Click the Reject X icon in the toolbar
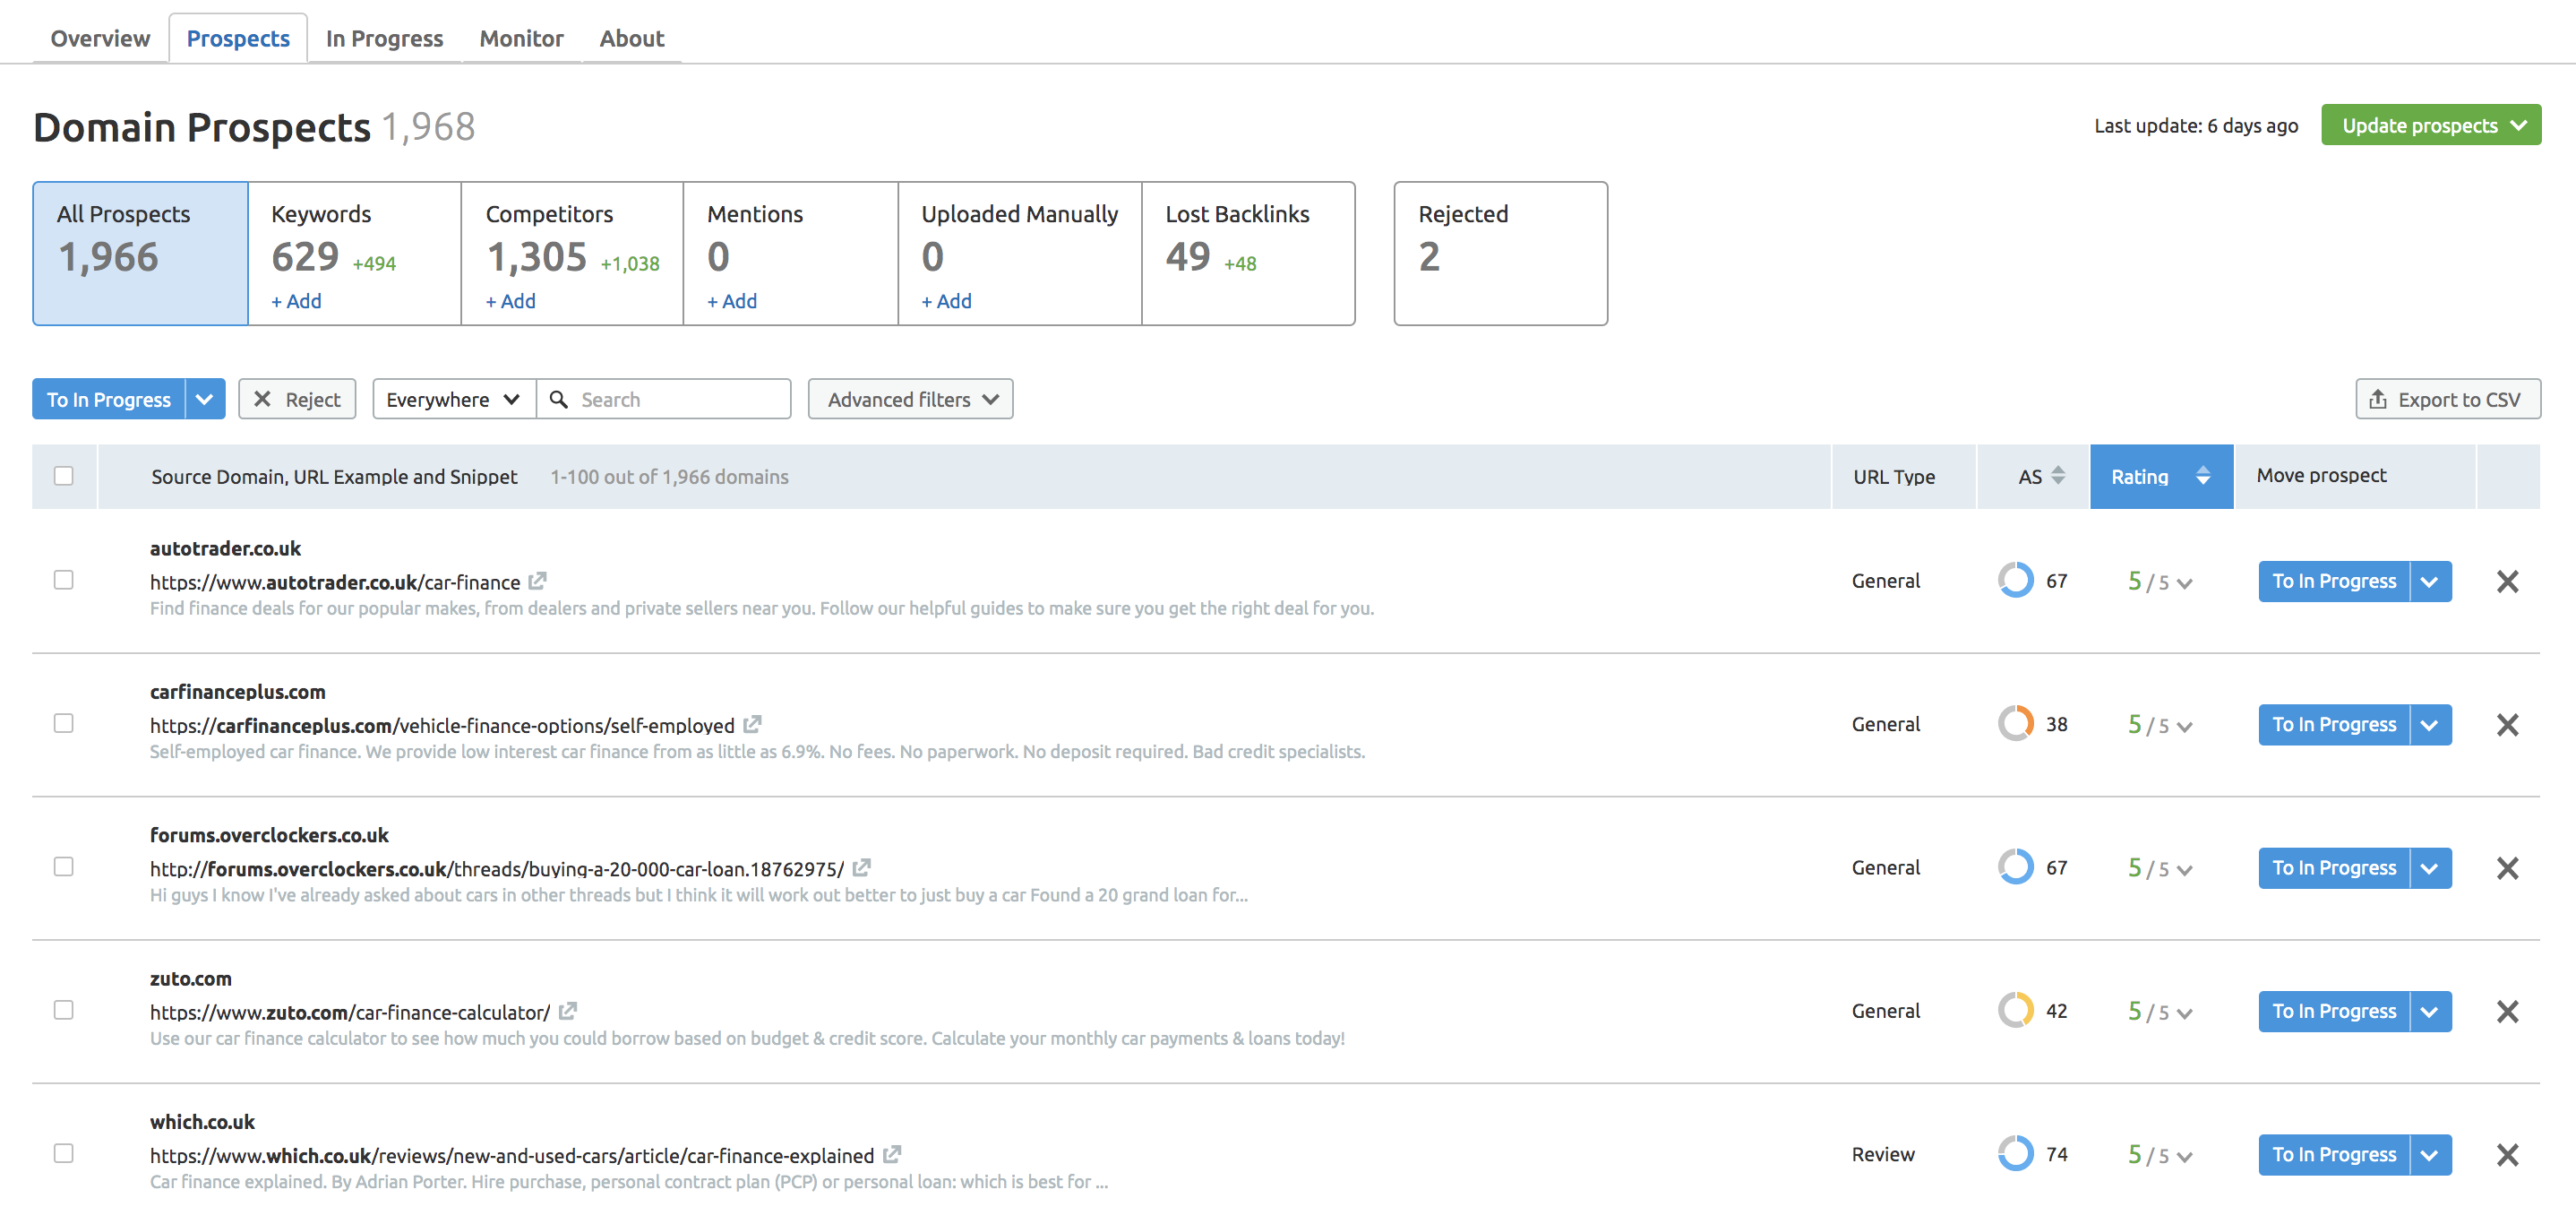The image size is (2576, 1224). coord(263,398)
